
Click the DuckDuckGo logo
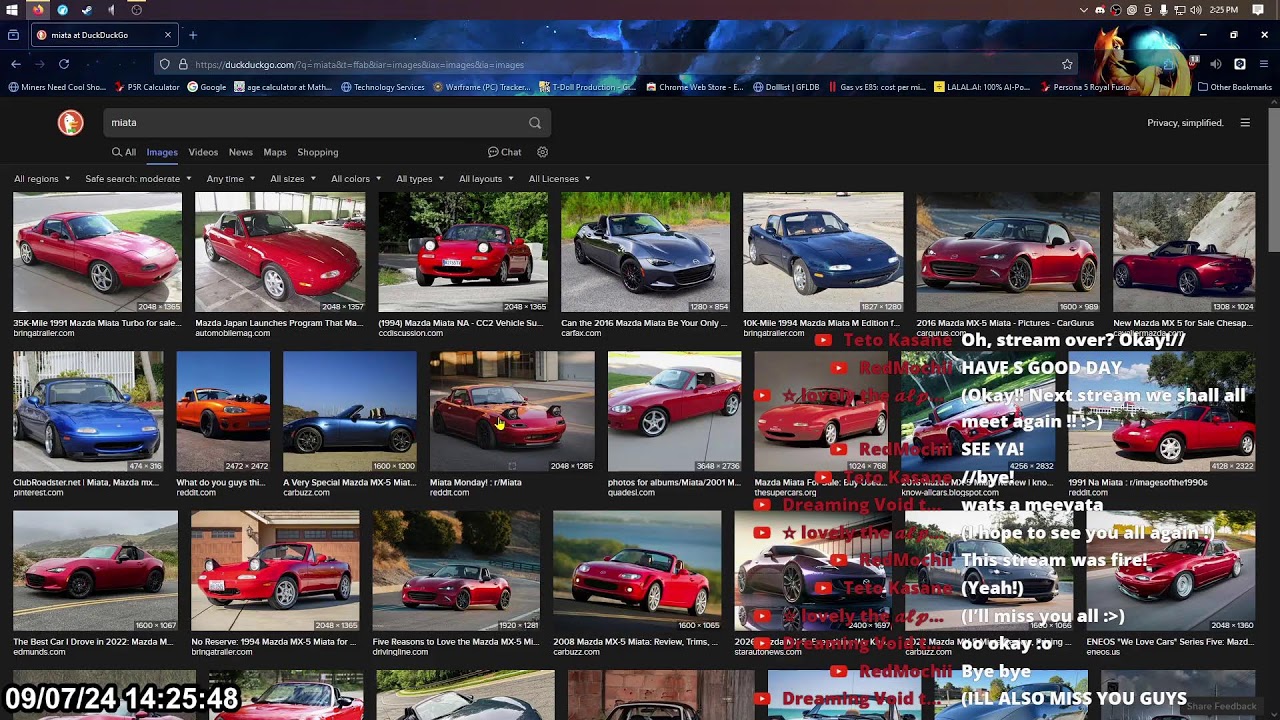pos(70,122)
